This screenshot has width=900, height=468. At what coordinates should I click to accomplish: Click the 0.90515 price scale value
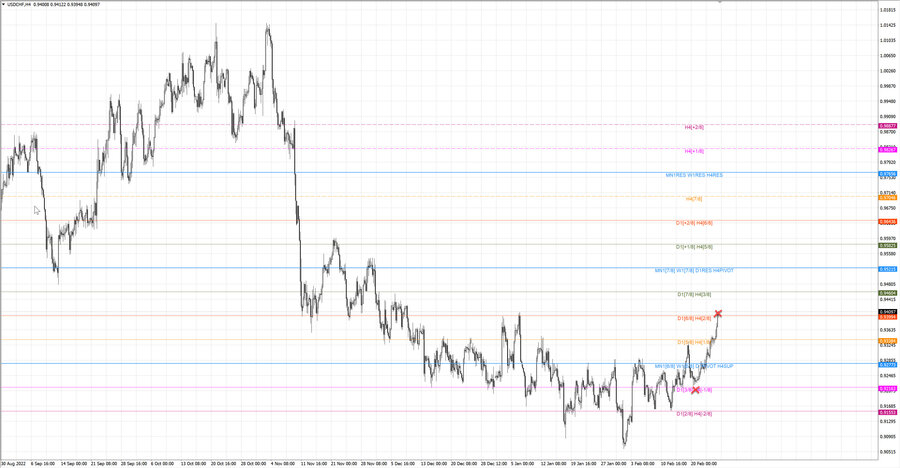pos(888,452)
